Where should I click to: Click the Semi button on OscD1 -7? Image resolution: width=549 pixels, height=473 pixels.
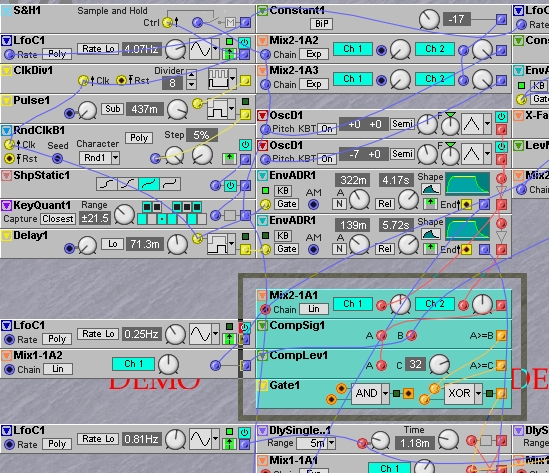point(402,154)
